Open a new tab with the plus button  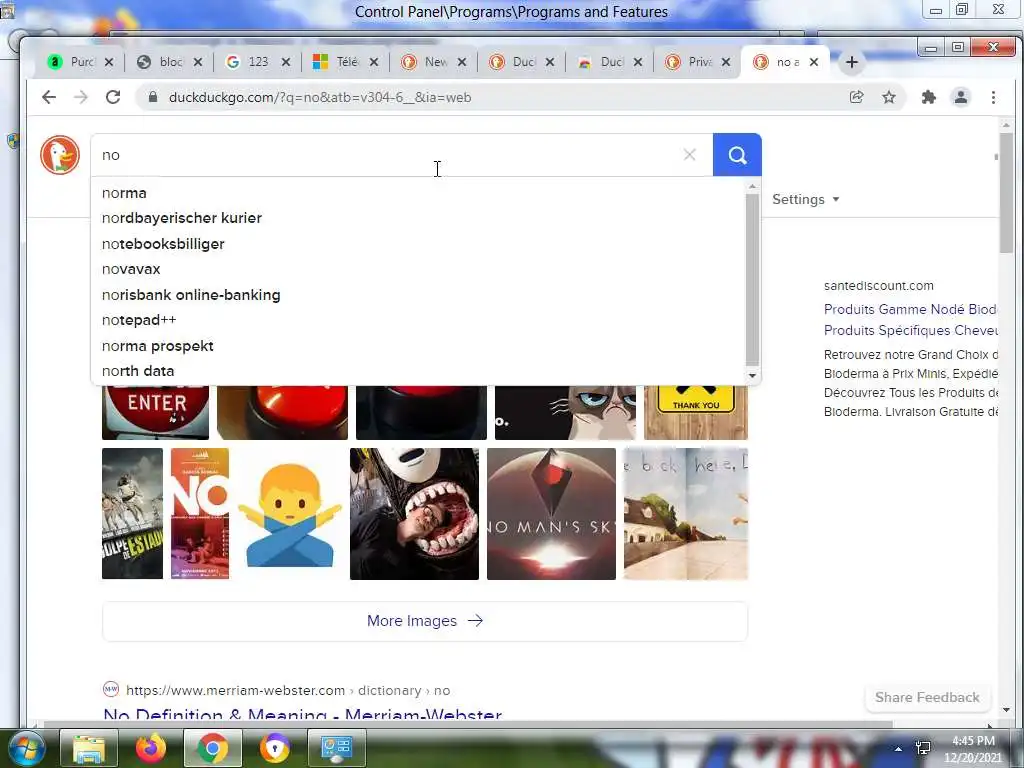point(852,62)
